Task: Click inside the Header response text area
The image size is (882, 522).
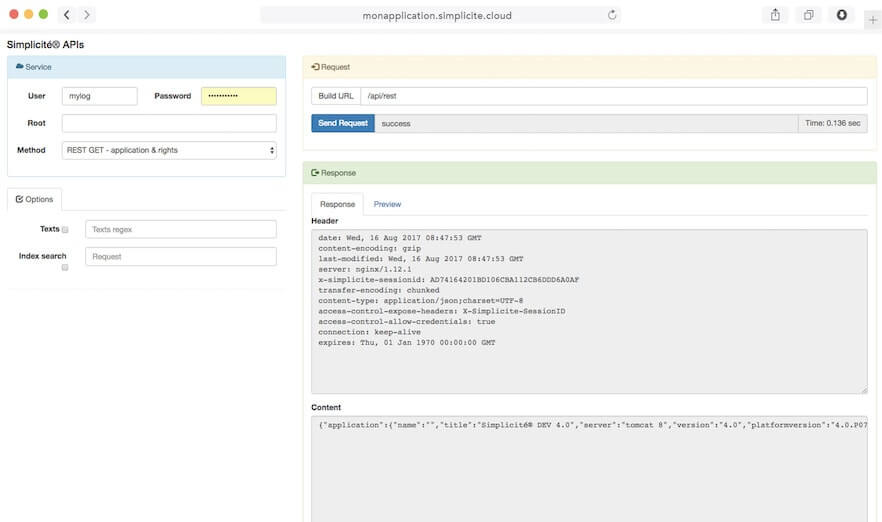Action: [x=589, y=312]
